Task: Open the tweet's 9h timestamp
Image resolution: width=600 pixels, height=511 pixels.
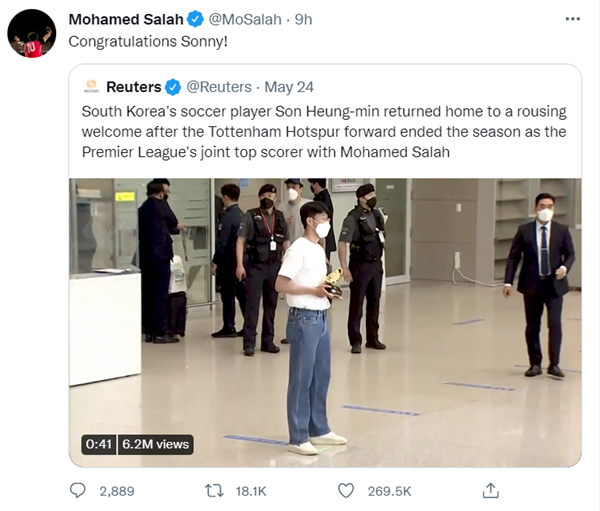Action: click(x=306, y=19)
